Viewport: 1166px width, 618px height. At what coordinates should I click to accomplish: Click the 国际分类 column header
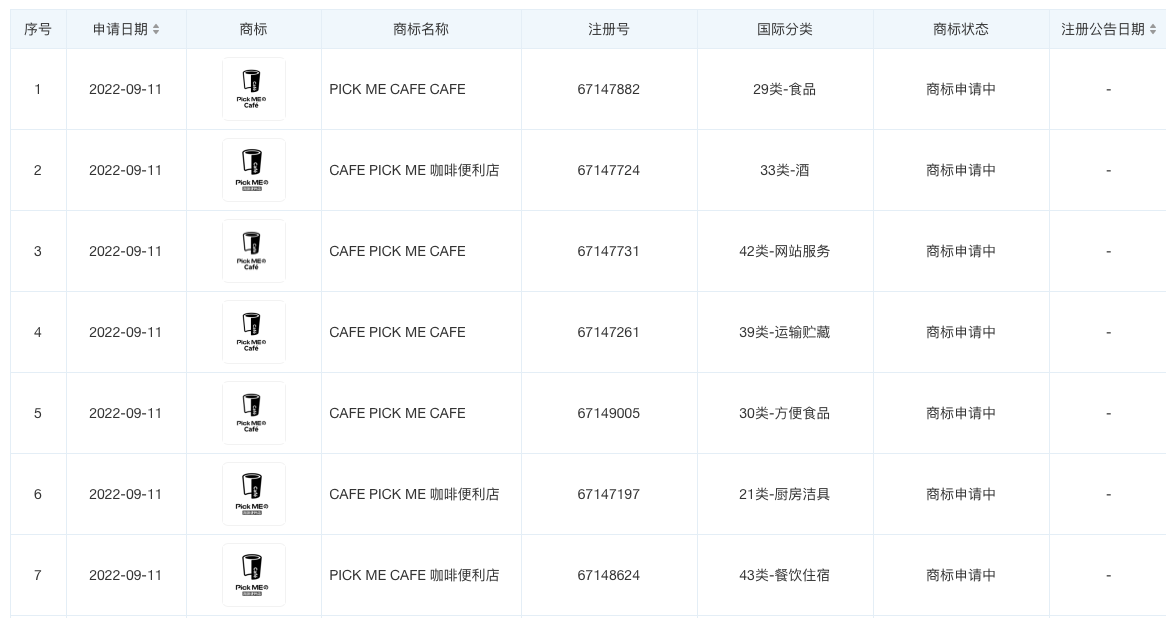pos(785,30)
